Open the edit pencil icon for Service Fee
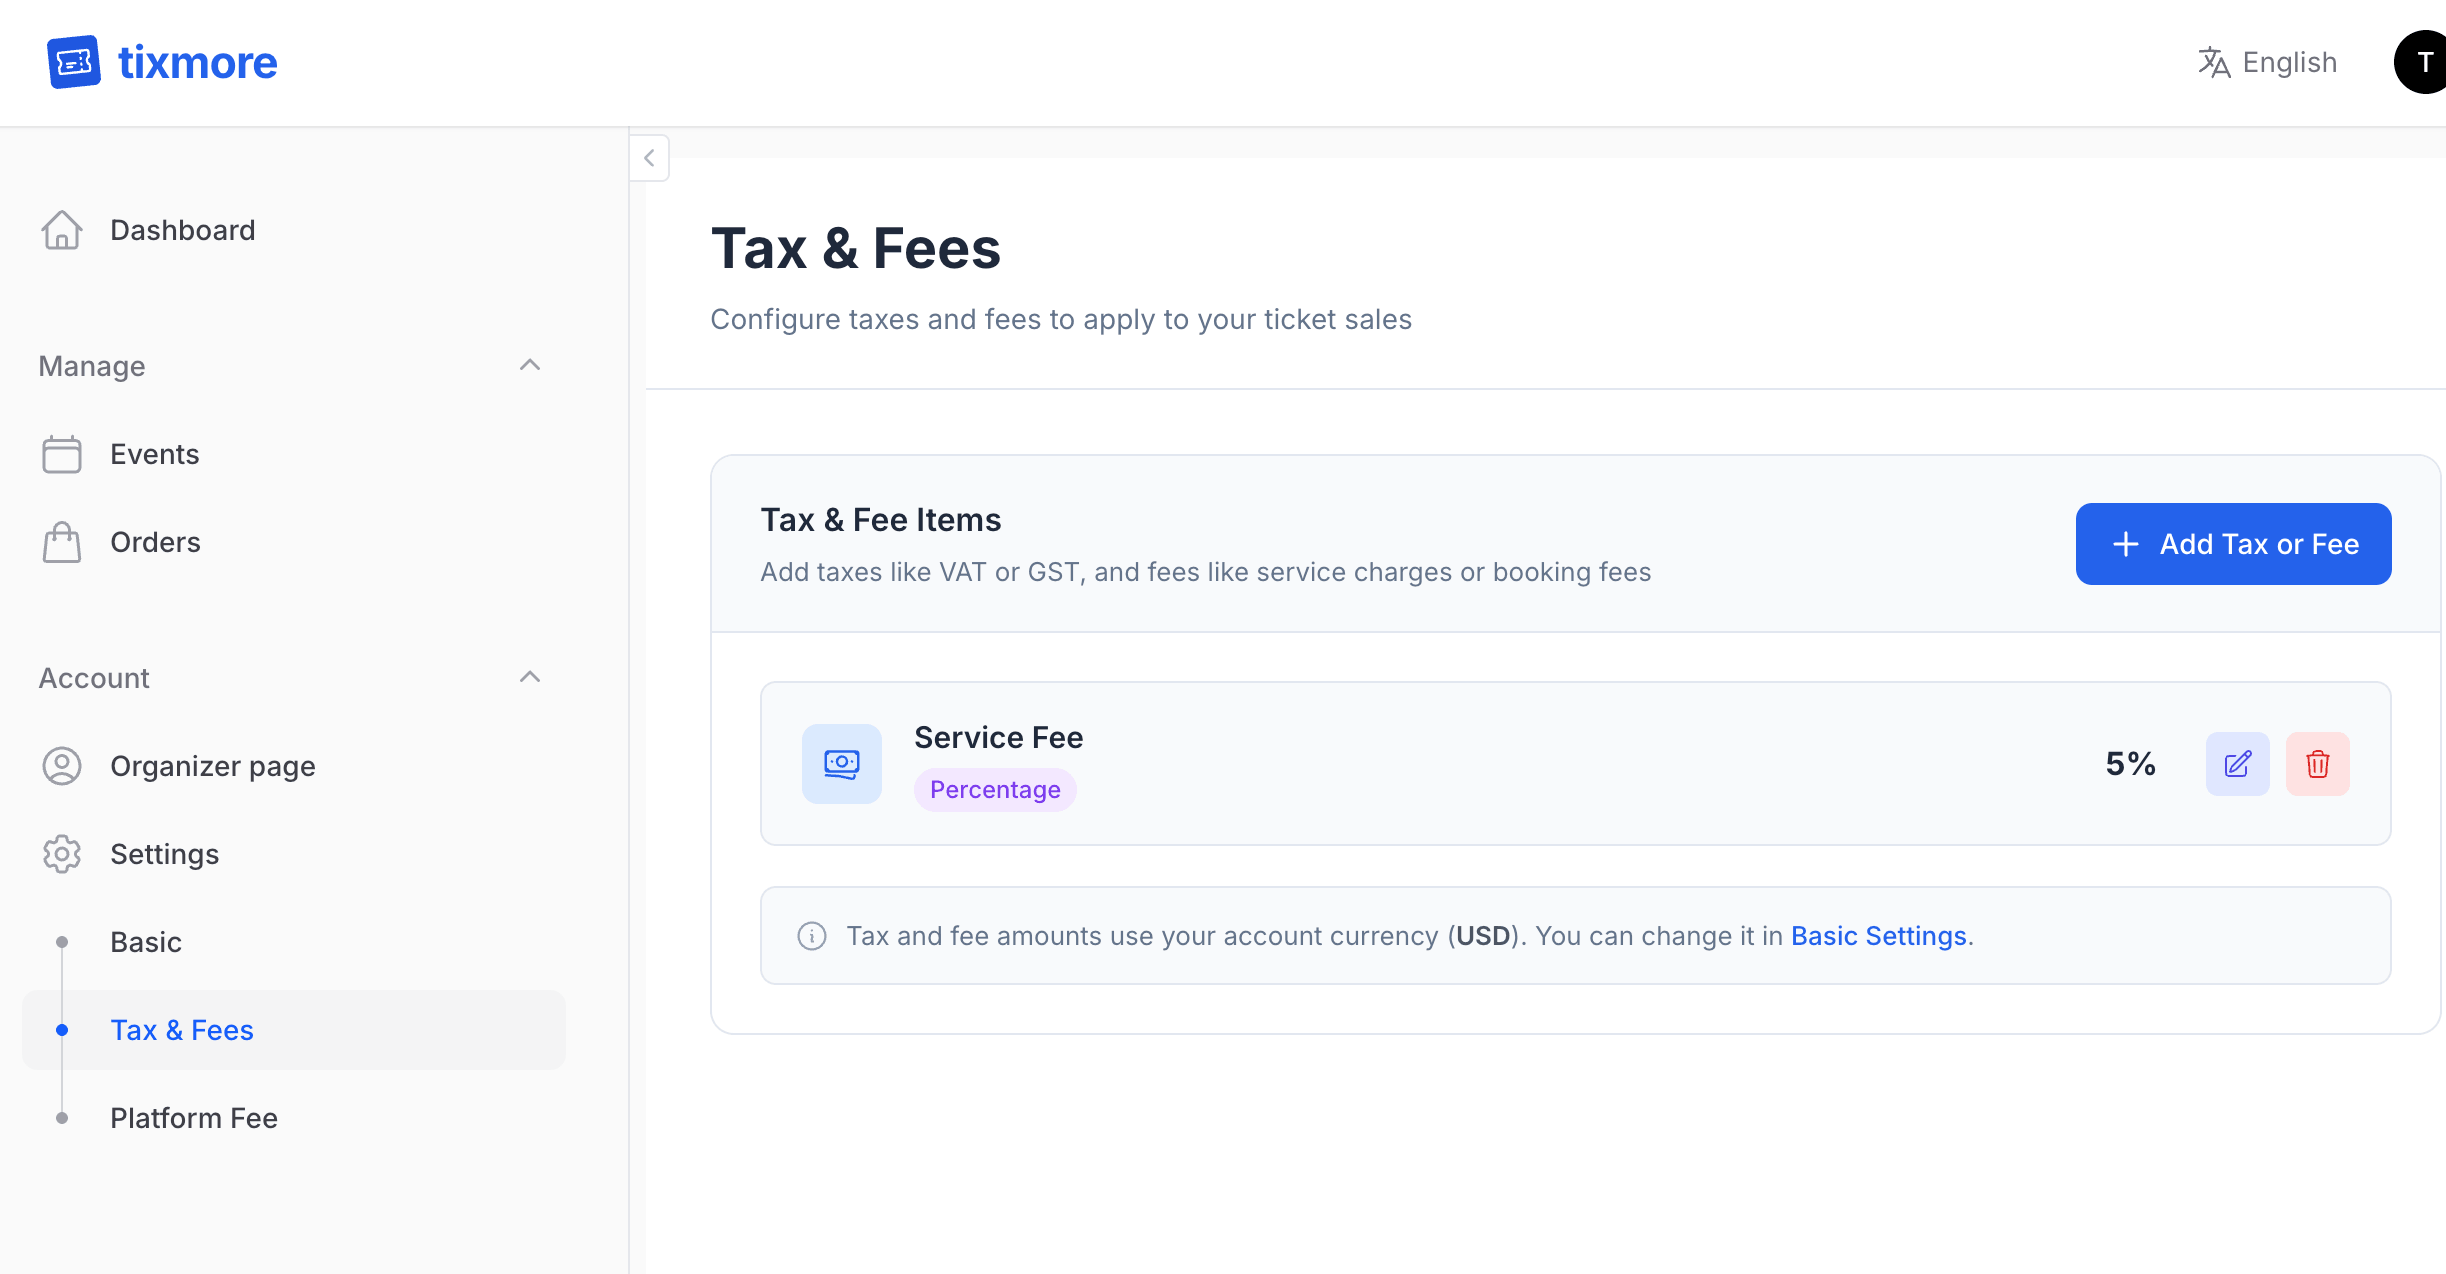The height and width of the screenshot is (1274, 2446). (x=2238, y=764)
